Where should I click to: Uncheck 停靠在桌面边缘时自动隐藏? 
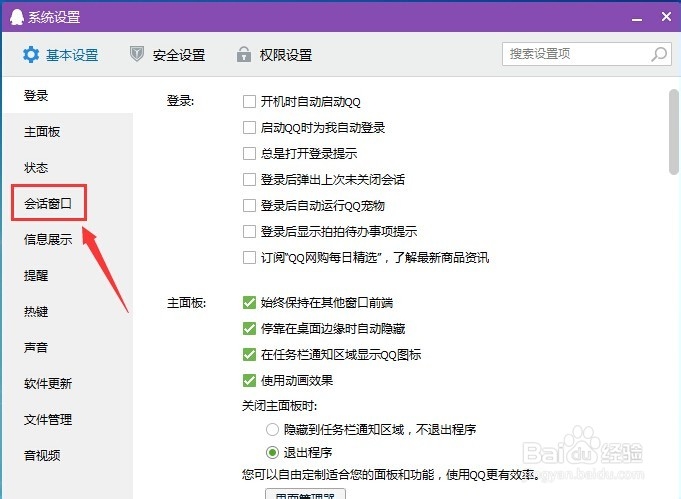point(249,328)
